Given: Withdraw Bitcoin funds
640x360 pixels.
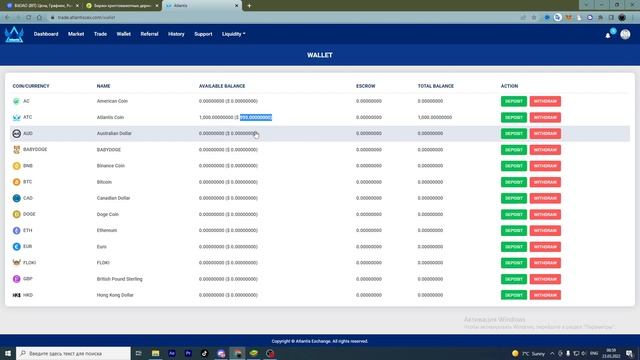Looking at the screenshot, I should tap(545, 182).
